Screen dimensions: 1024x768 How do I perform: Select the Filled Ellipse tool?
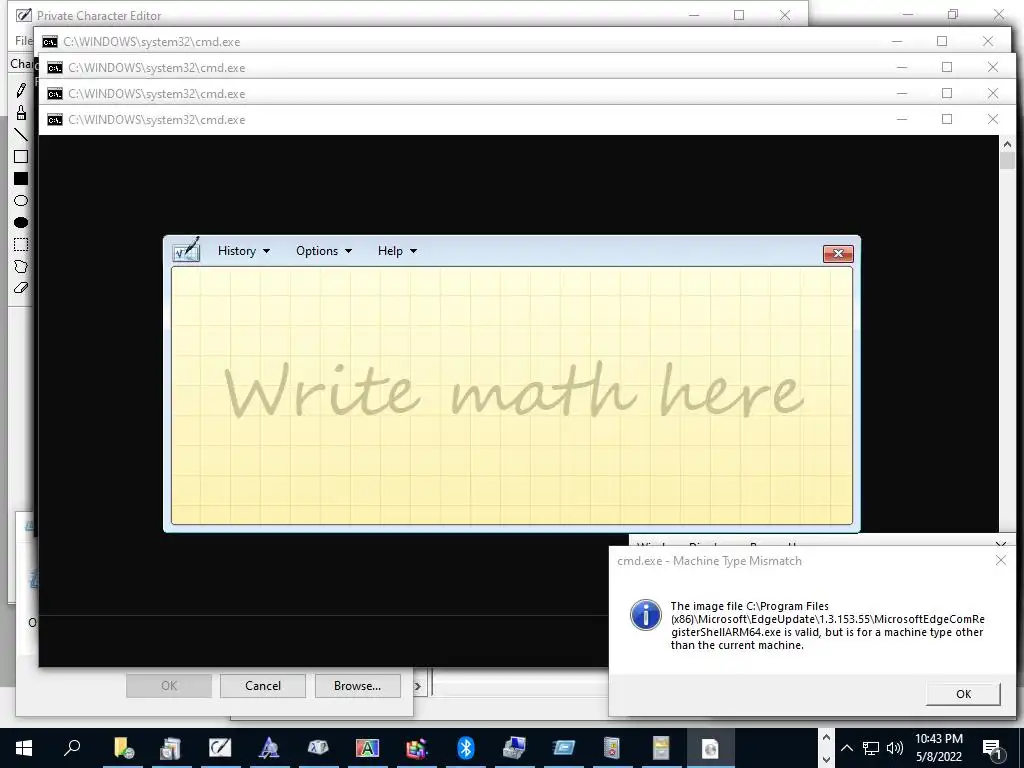[x=21, y=222]
